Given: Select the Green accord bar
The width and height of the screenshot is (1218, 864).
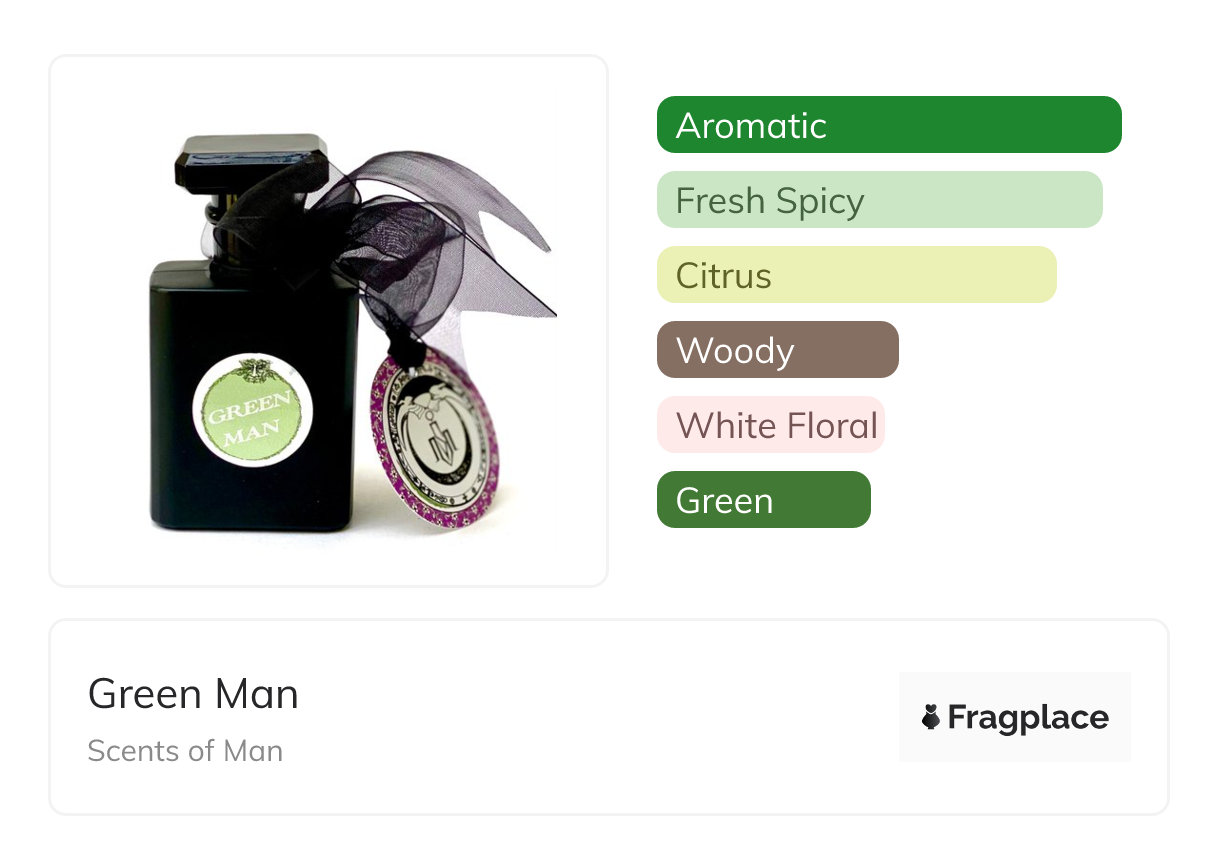Looking at the screenshot, I should tap(764, 500).
